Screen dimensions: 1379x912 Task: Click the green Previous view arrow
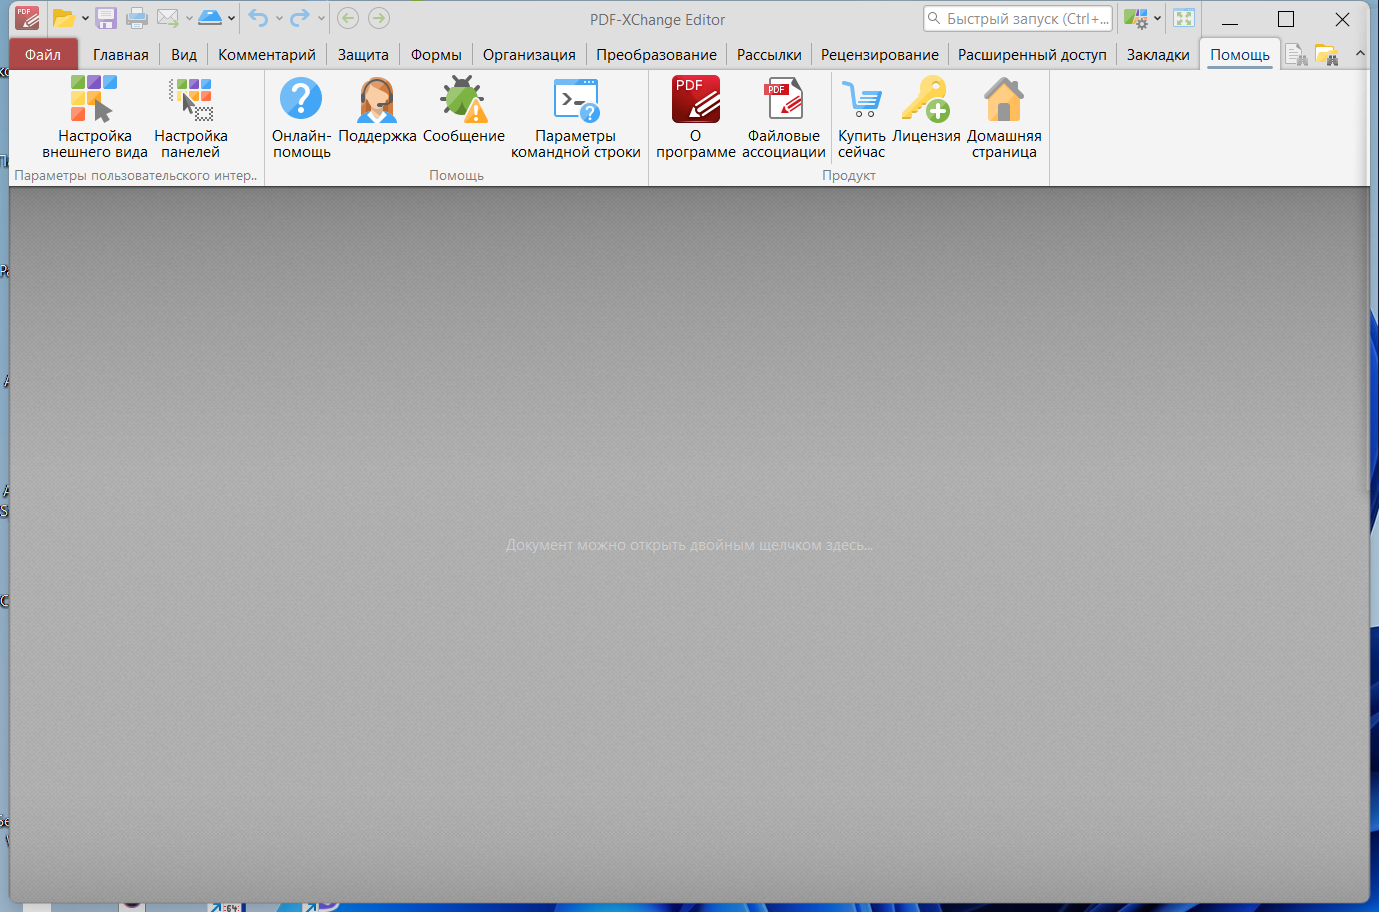348,18
